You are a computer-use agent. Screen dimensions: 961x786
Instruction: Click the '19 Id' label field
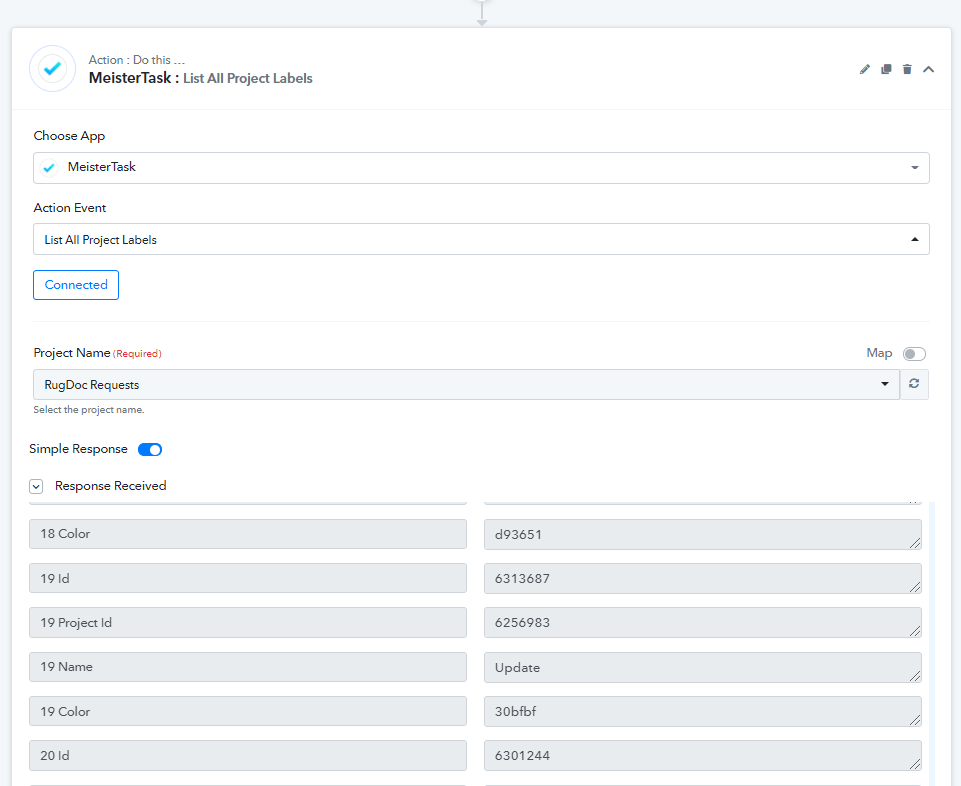coord(248,578)
